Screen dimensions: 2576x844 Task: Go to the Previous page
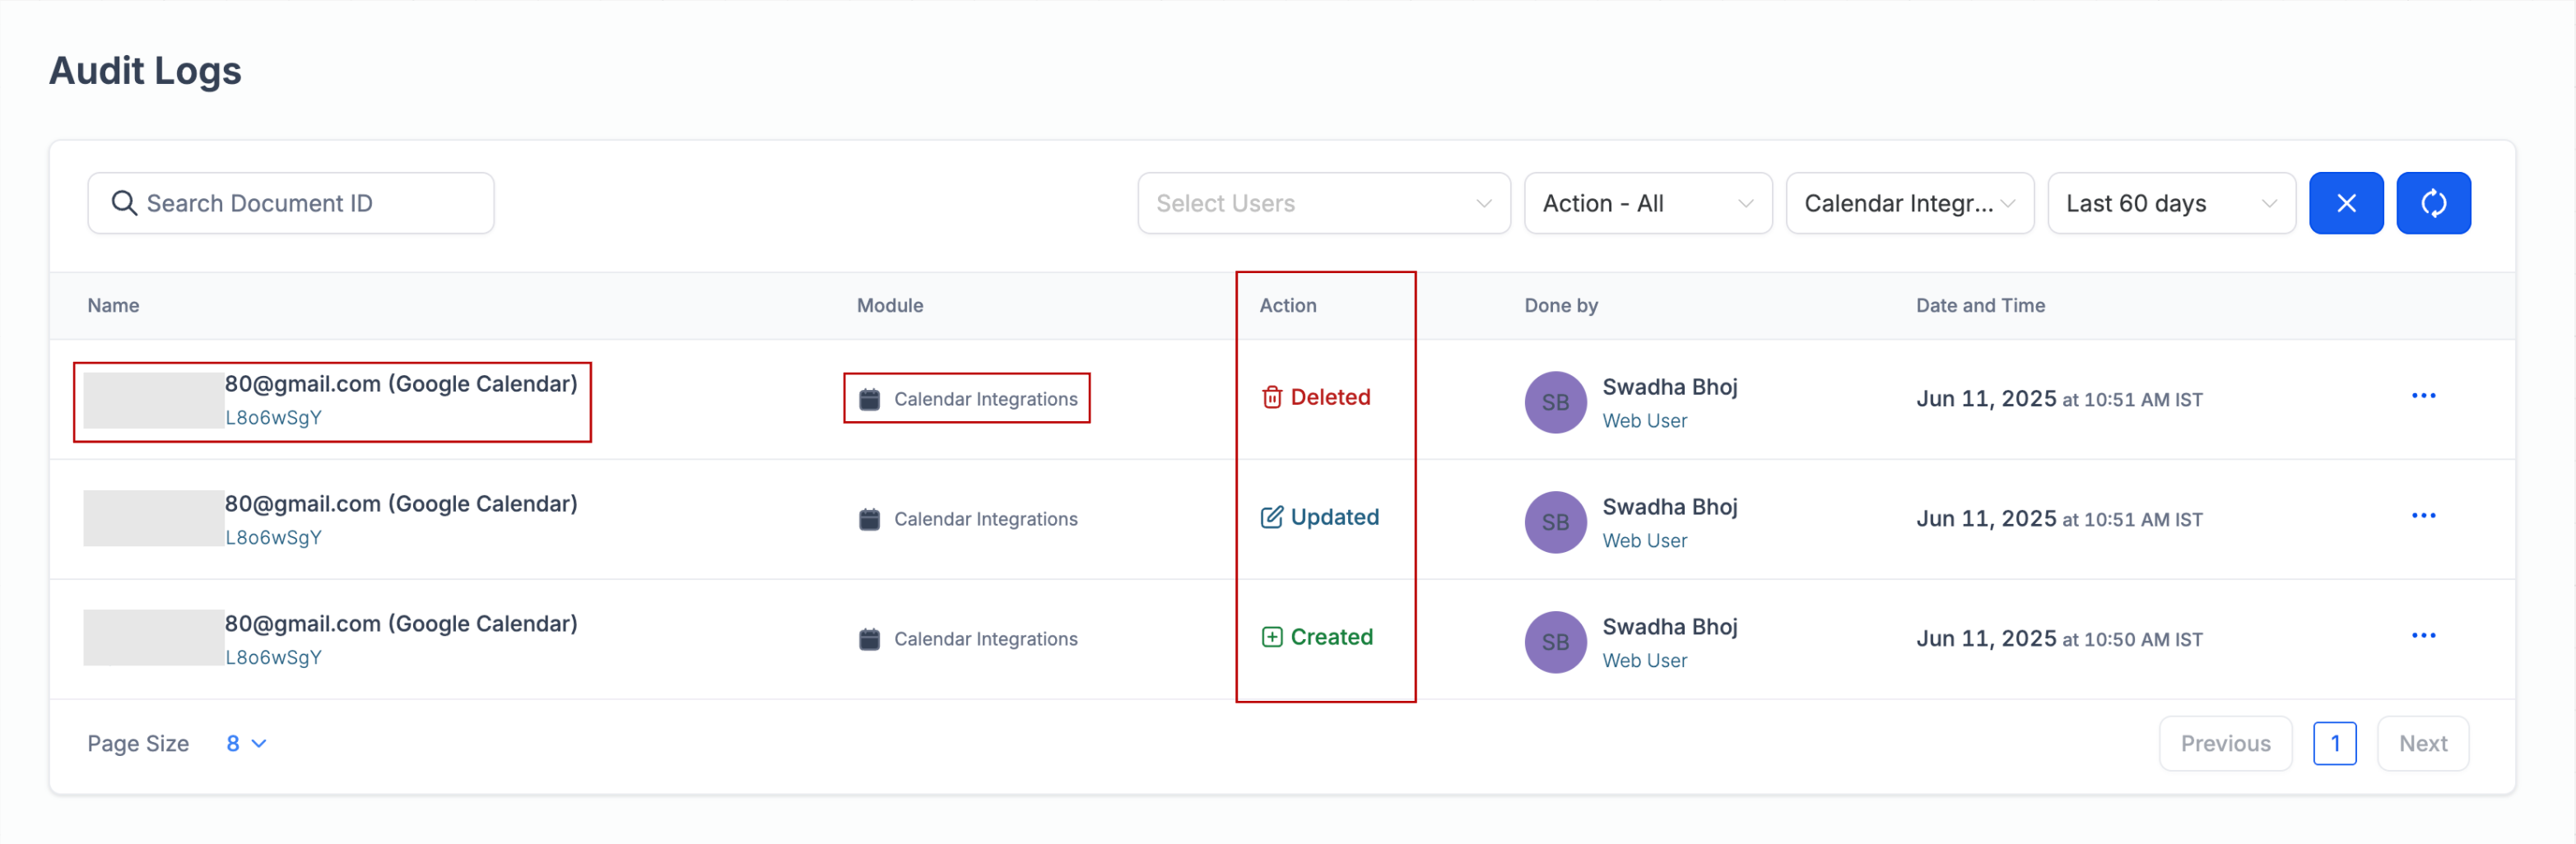click(2225, 743)
